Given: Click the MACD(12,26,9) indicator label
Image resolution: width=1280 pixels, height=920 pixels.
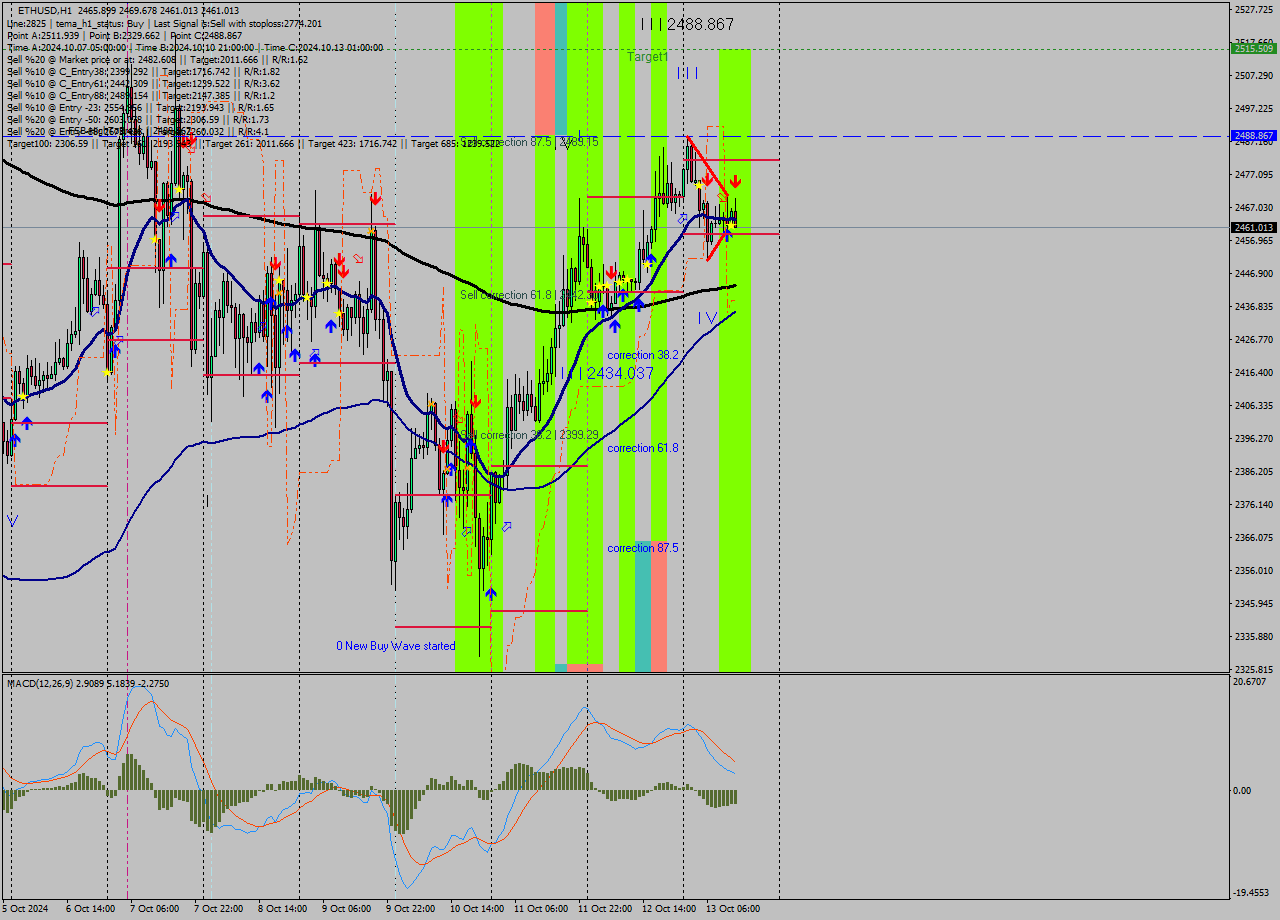Looking at the screenshot, I should click(x=88, y=683).
